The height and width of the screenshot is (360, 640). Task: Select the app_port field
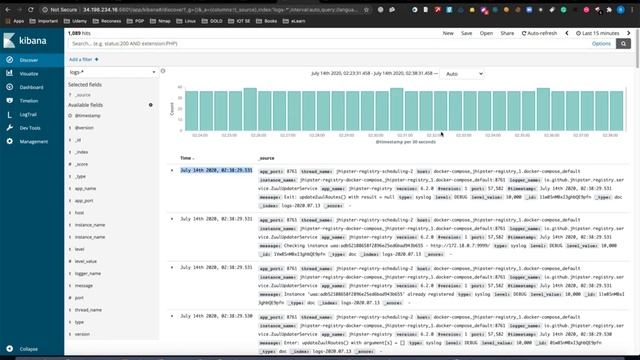[x=84, y=201]
